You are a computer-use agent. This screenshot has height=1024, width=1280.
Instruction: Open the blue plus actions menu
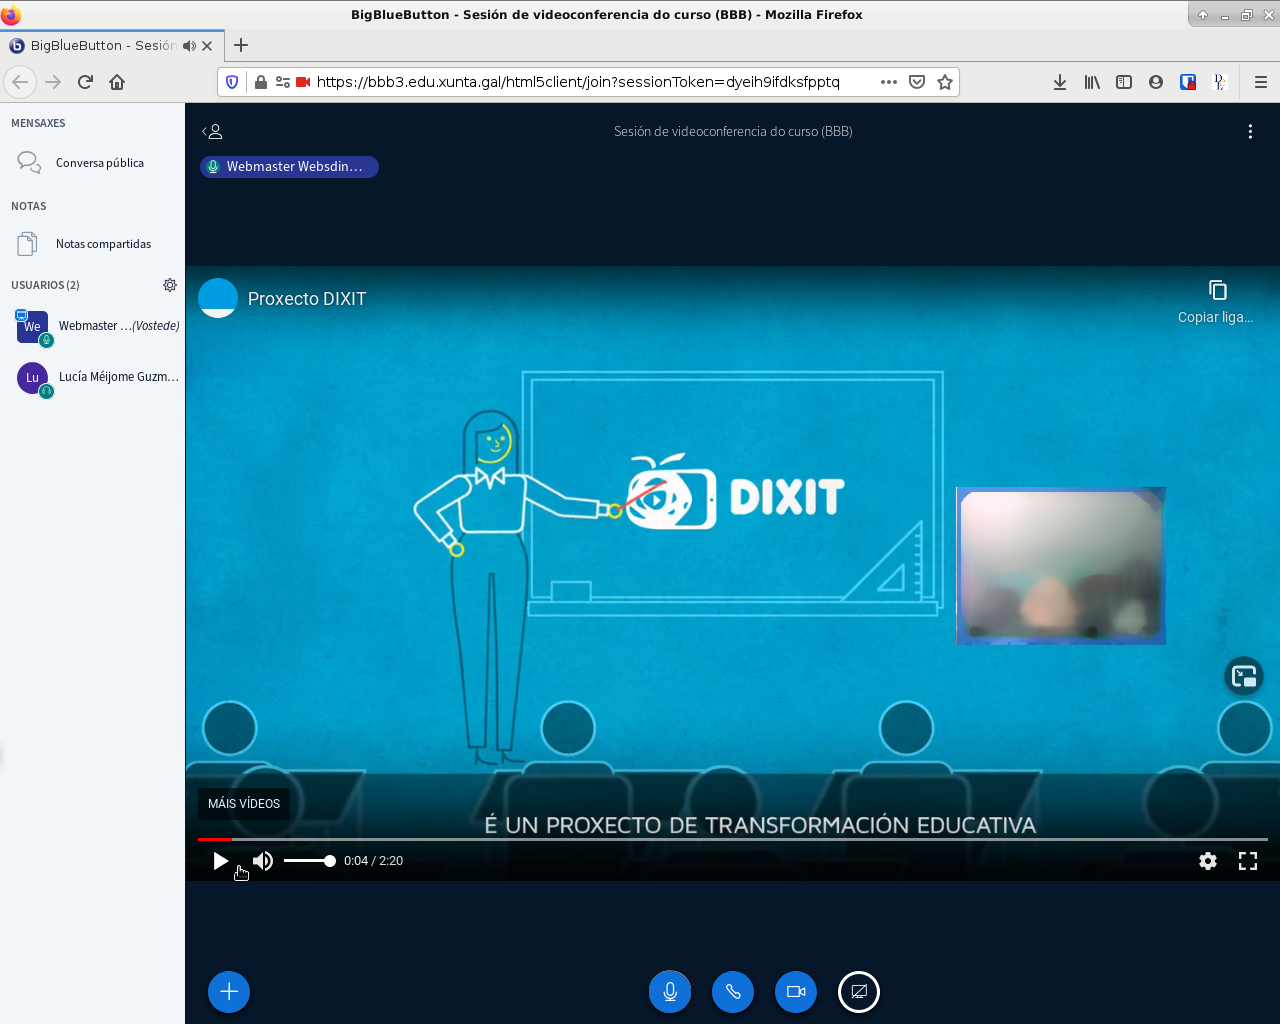pos(229,992)
